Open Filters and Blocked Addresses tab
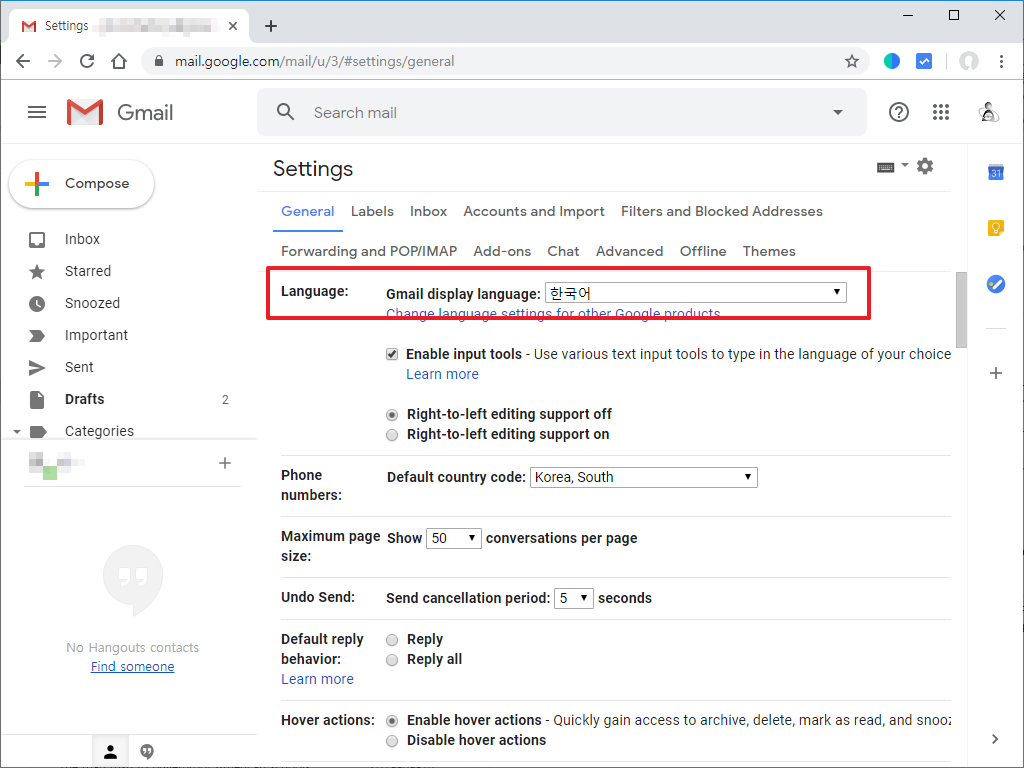The width and height of the screenshot is (1024, 768). [722, 212]
